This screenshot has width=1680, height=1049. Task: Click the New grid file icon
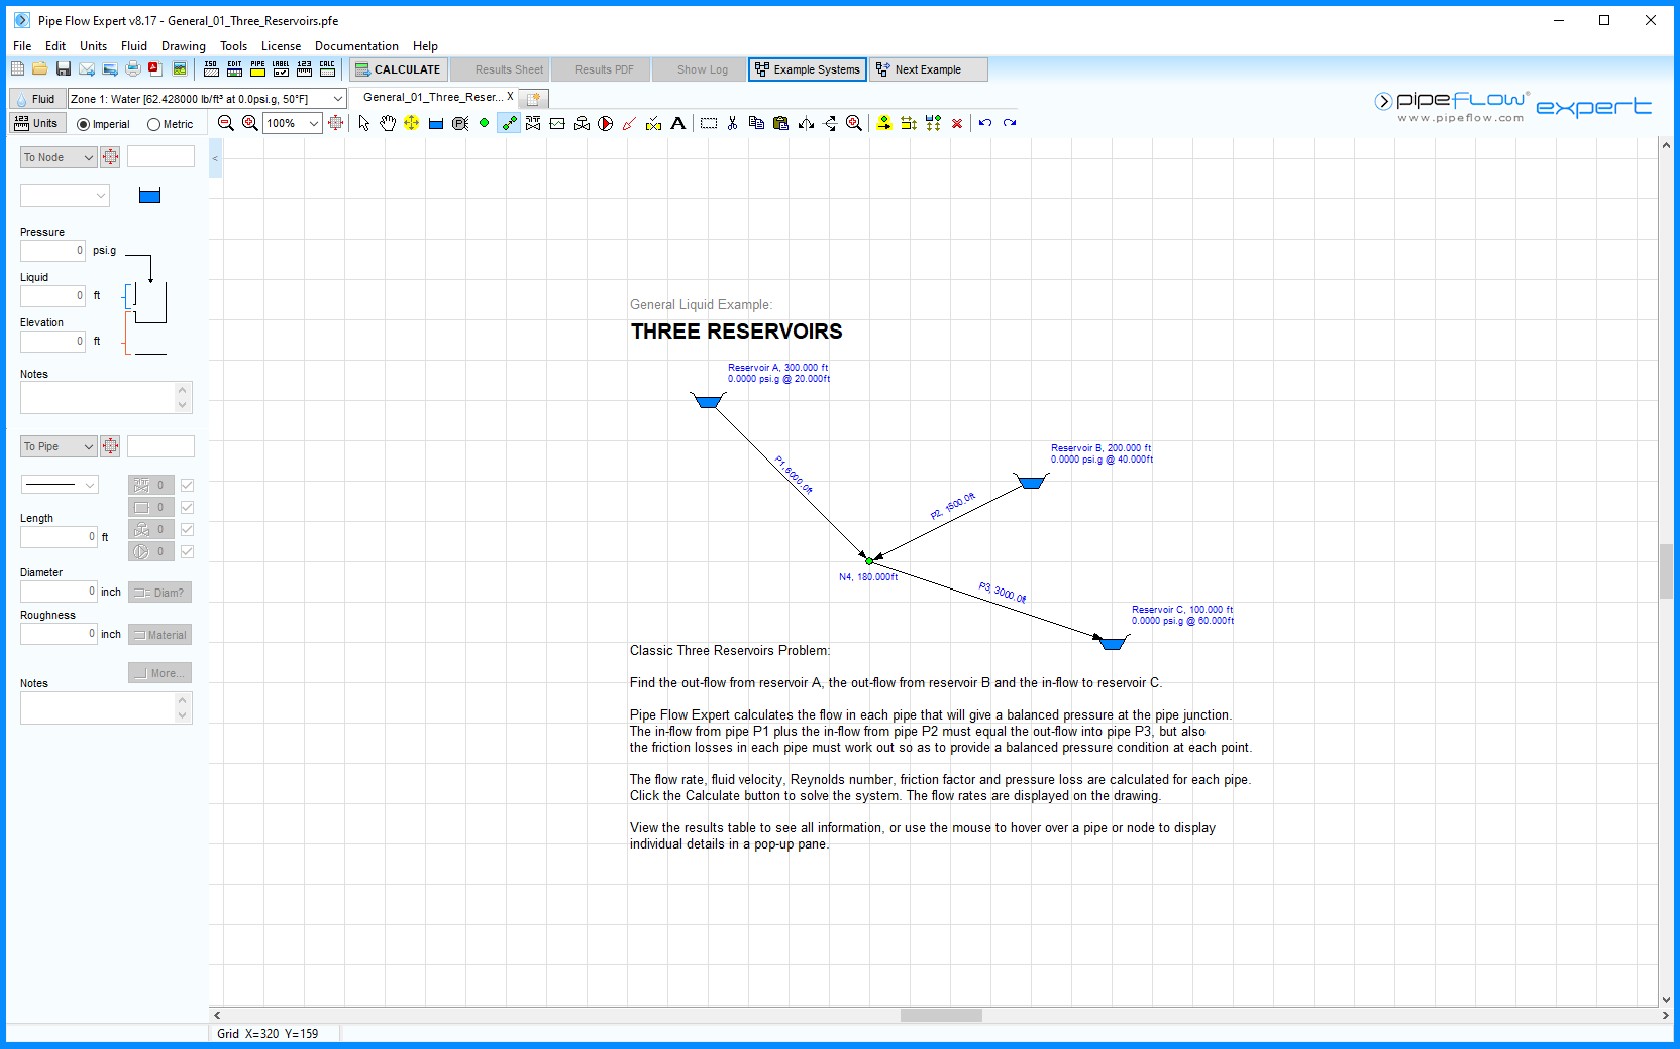(17, 69)
